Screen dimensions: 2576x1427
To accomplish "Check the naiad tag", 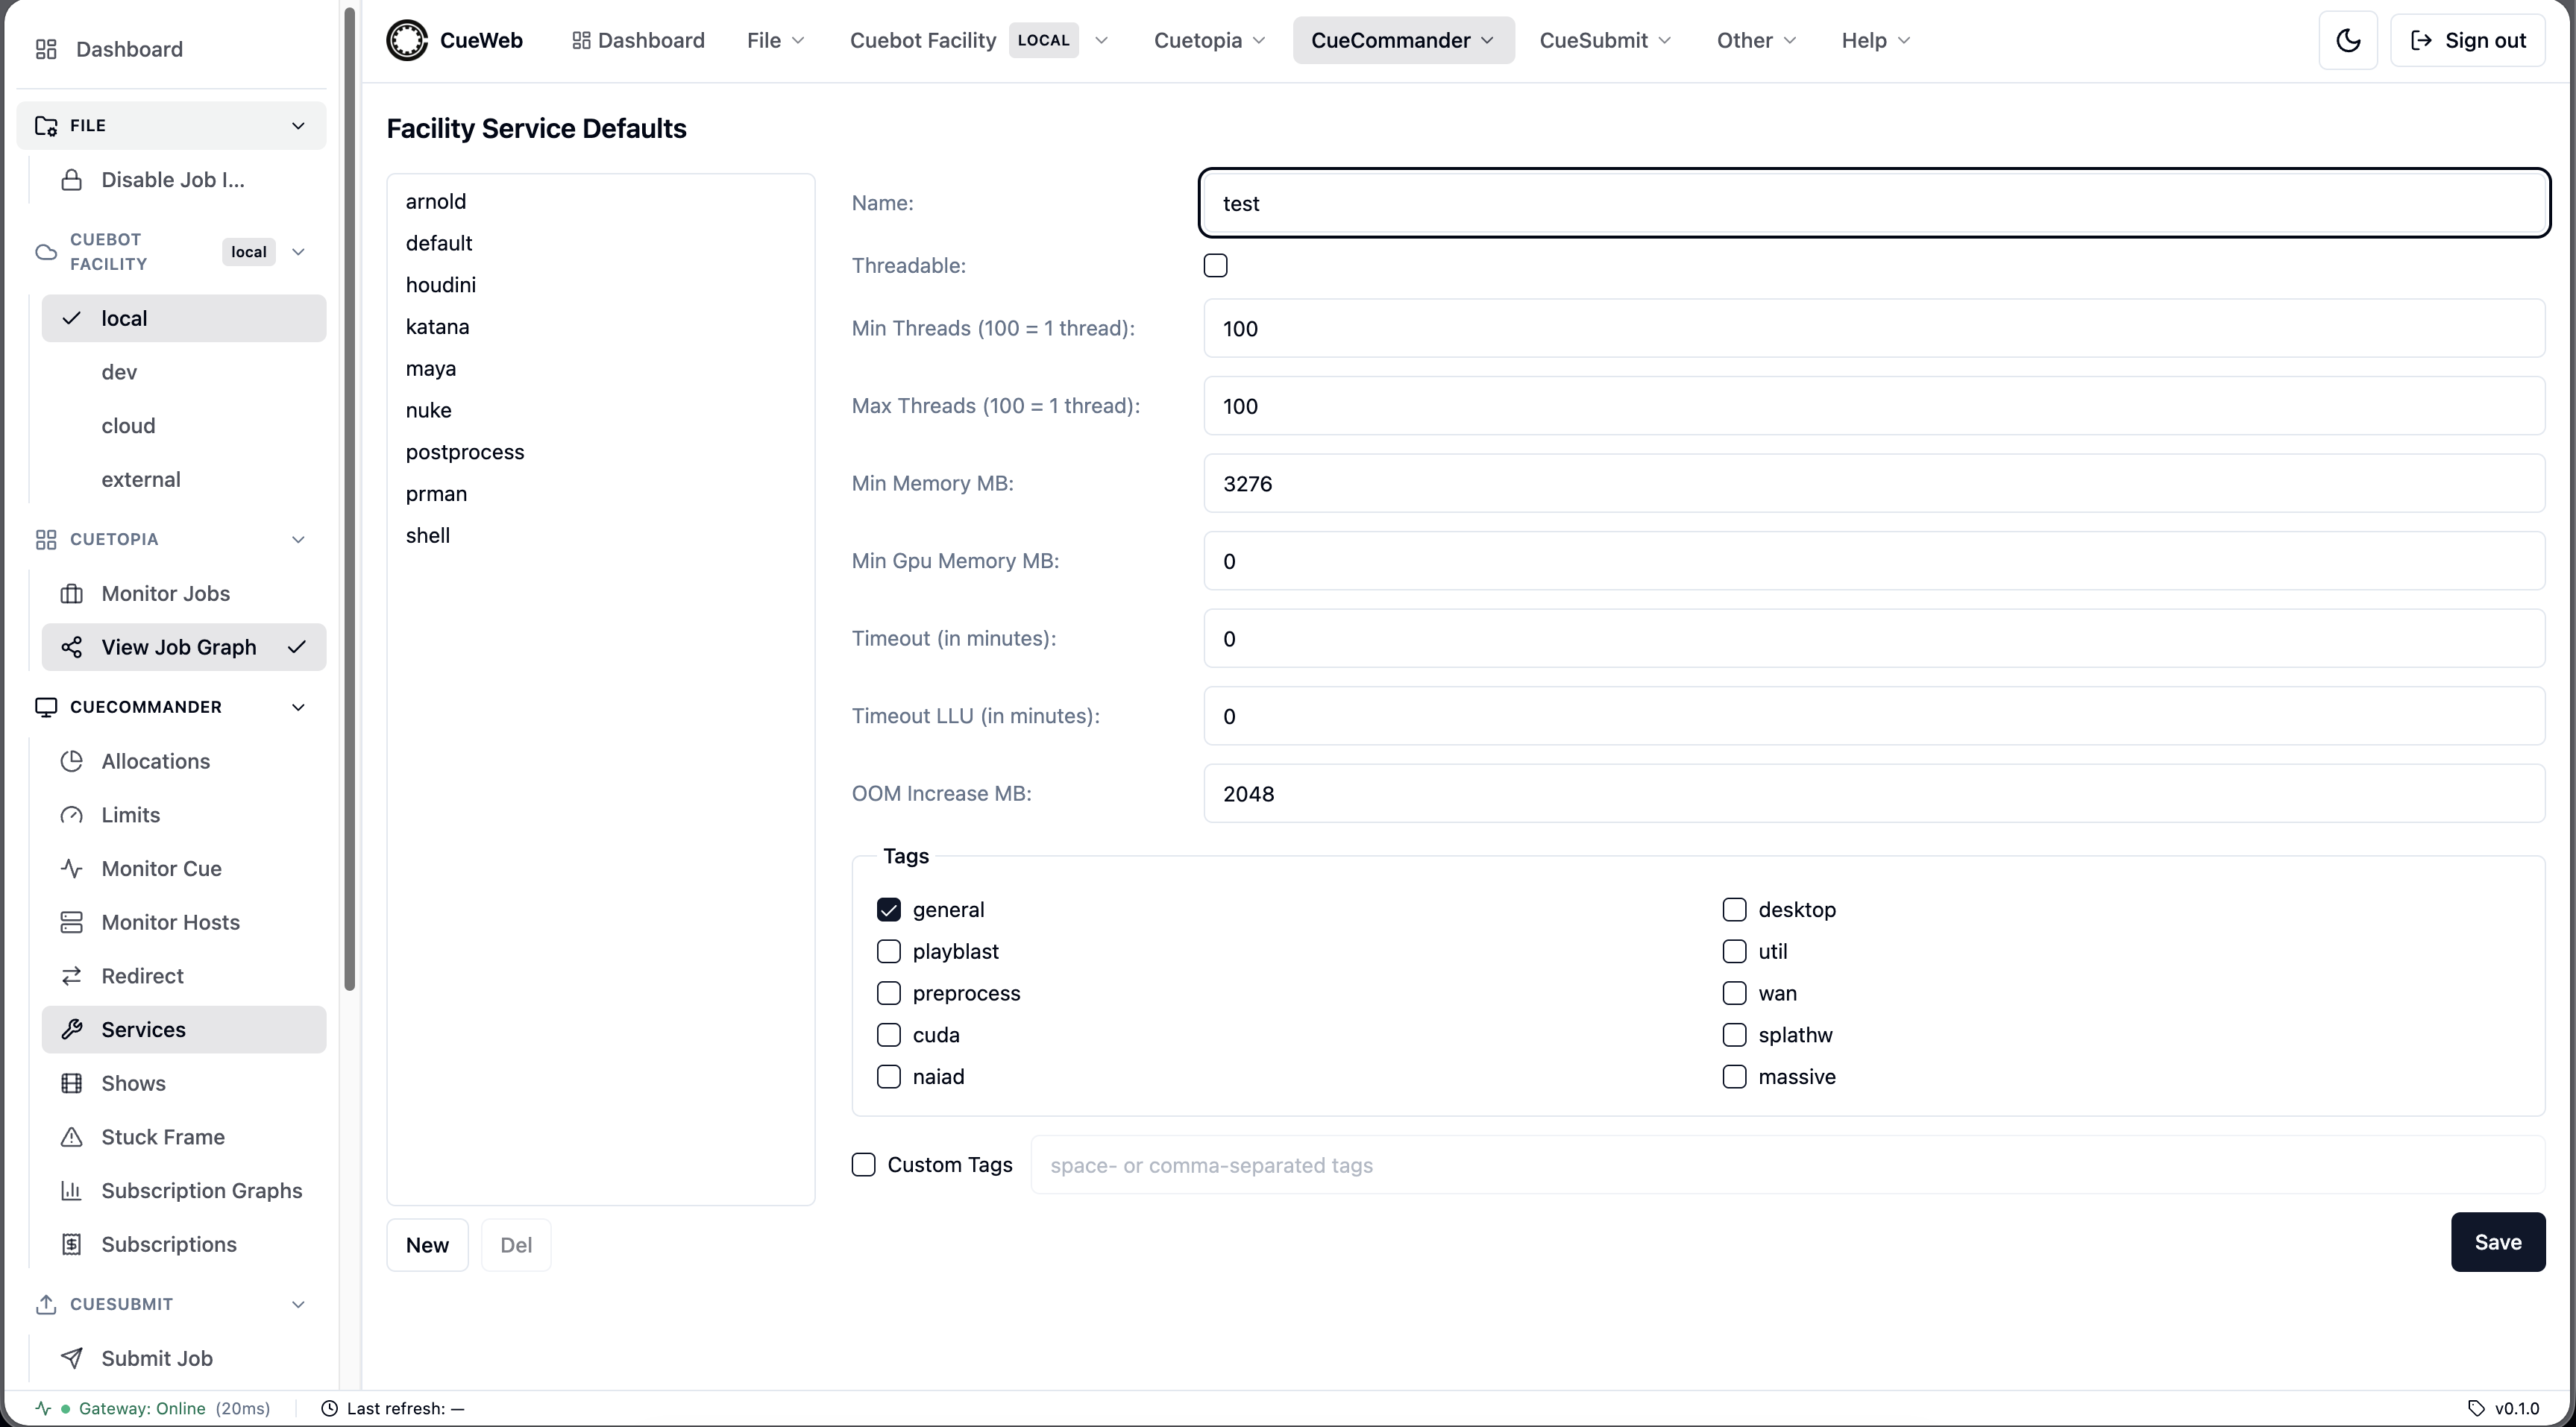I will (888, 1077).
